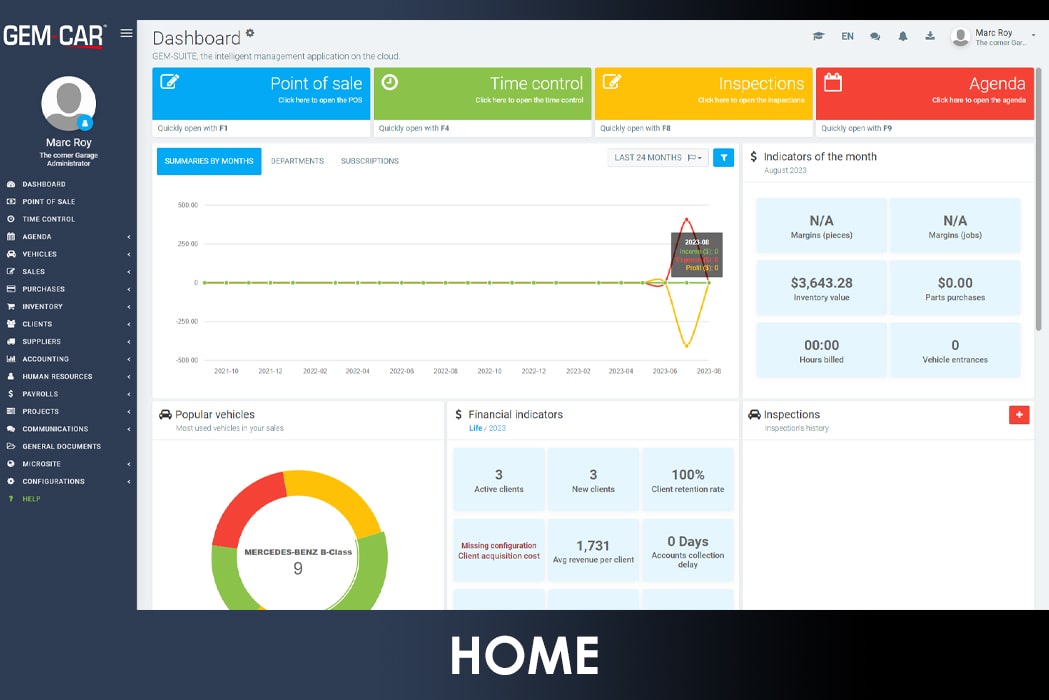Click the Help link in the sidebar

pos(31,499)
